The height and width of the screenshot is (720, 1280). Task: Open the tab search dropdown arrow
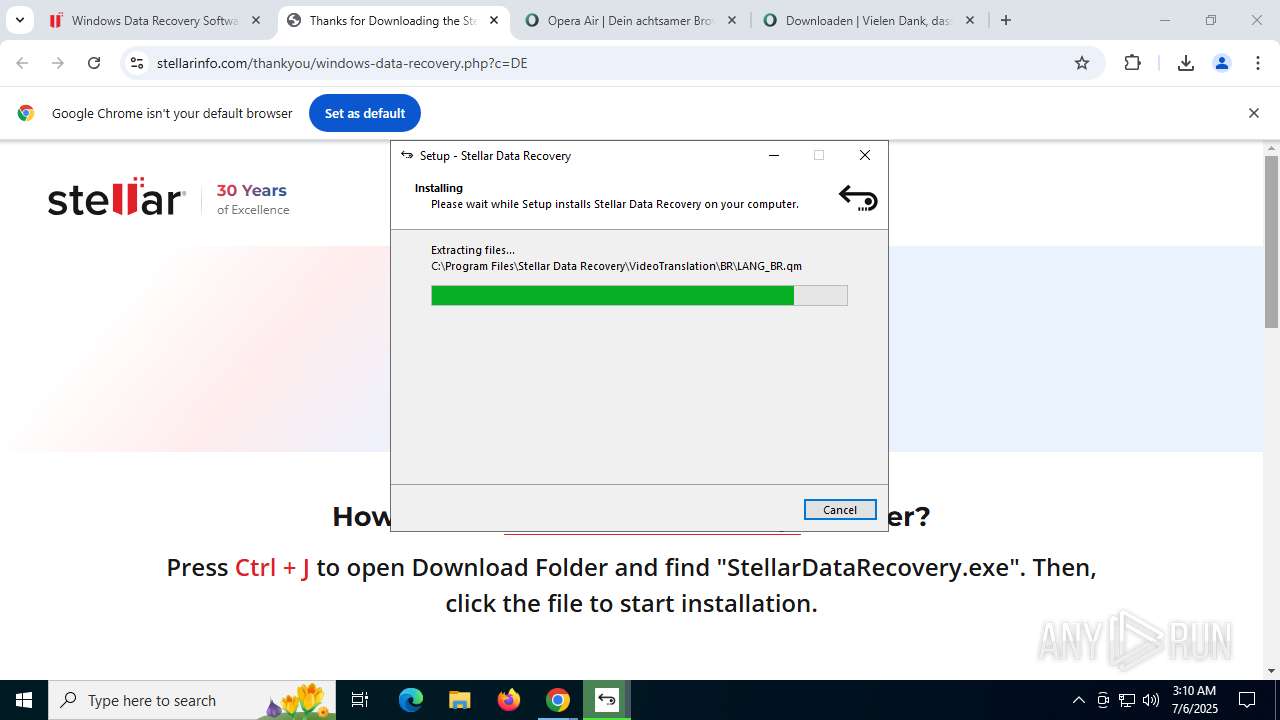pos(19,20)
